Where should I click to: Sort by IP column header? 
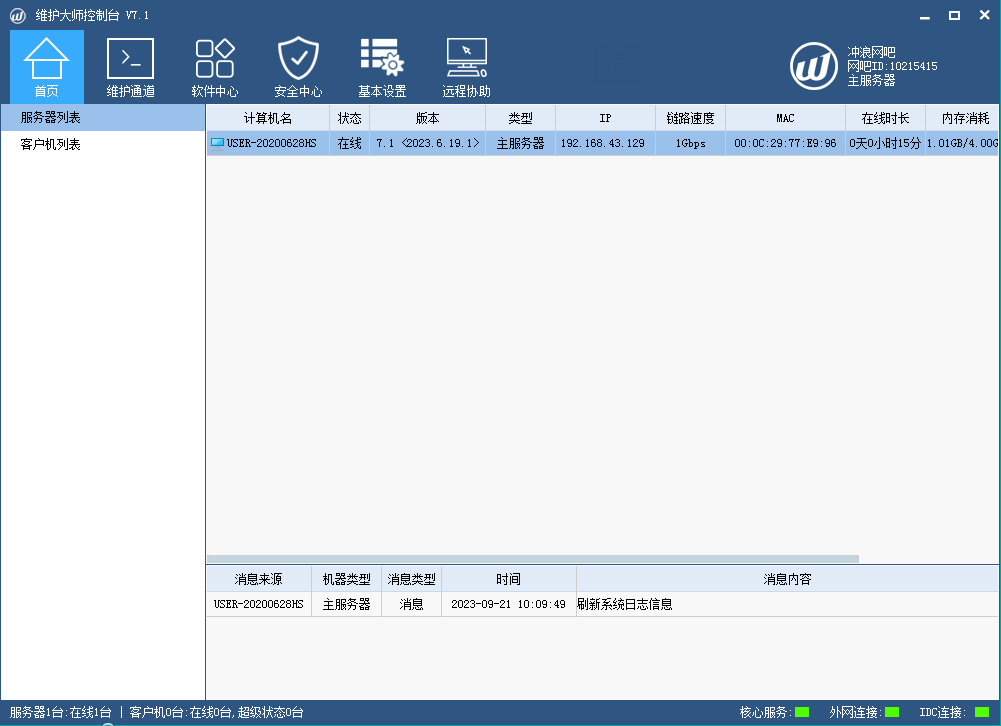[605, 118]
